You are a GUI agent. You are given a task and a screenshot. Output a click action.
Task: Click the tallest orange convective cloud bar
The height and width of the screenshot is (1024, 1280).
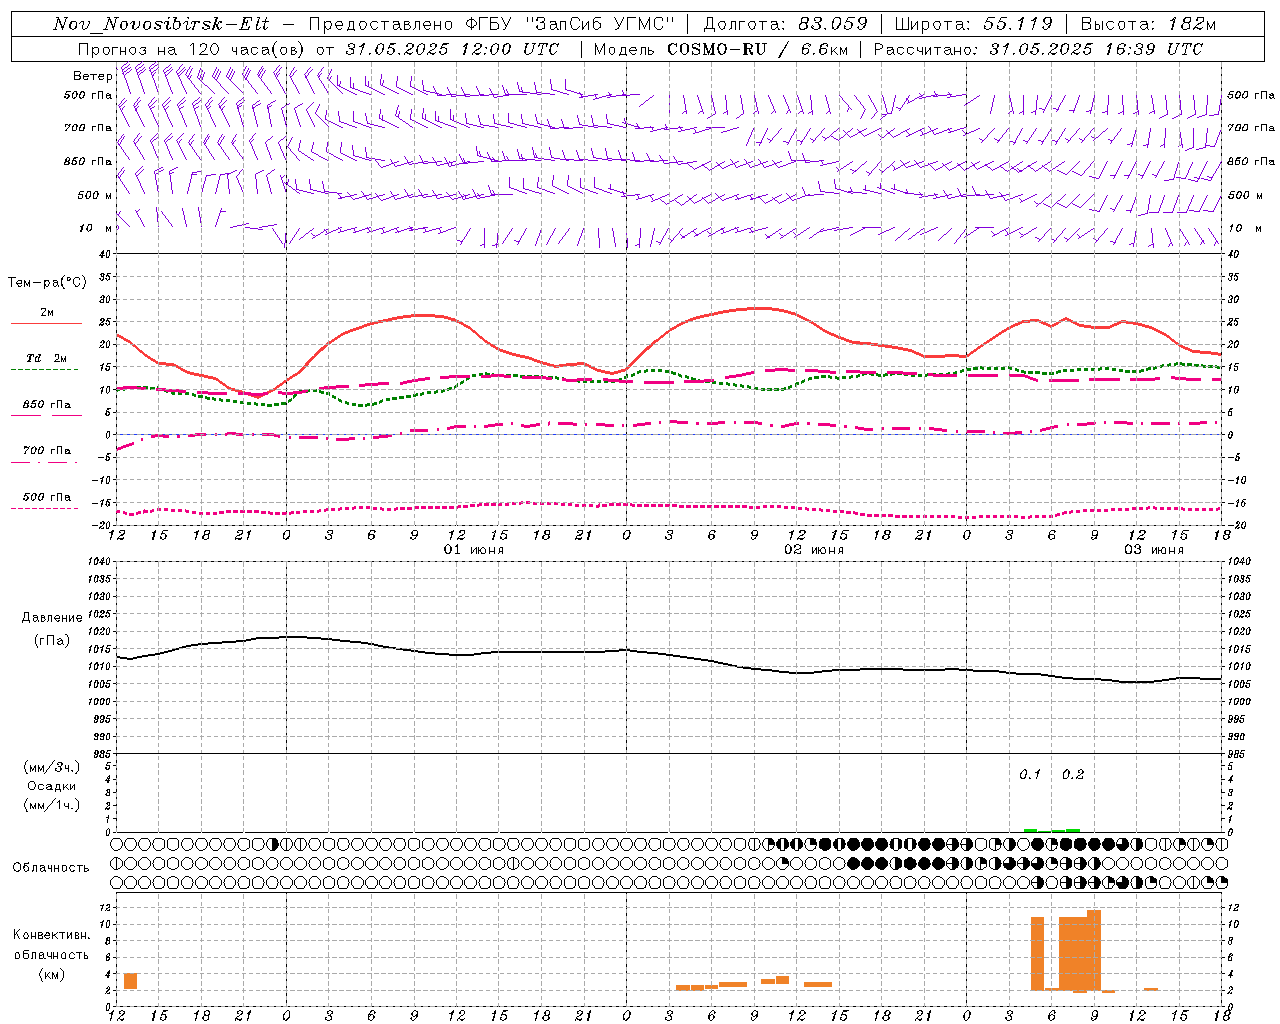[1094, 950]
